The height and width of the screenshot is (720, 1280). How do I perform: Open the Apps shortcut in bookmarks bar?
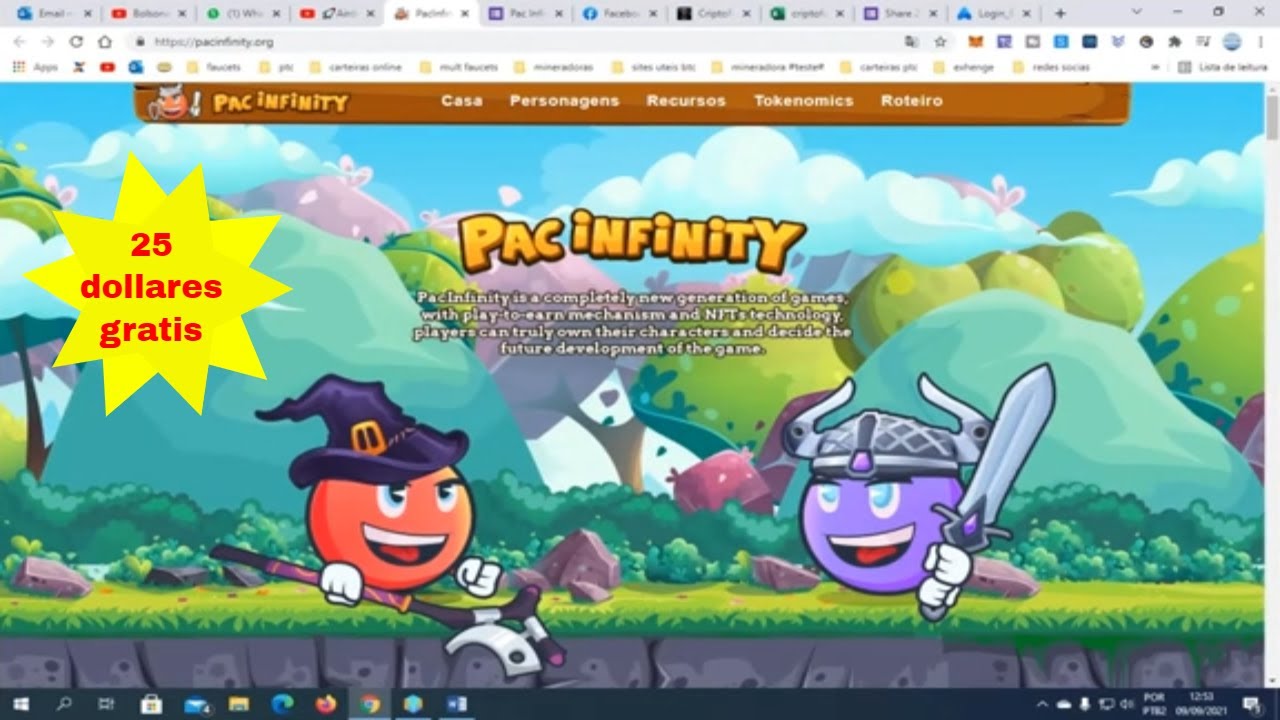(36, 67)
